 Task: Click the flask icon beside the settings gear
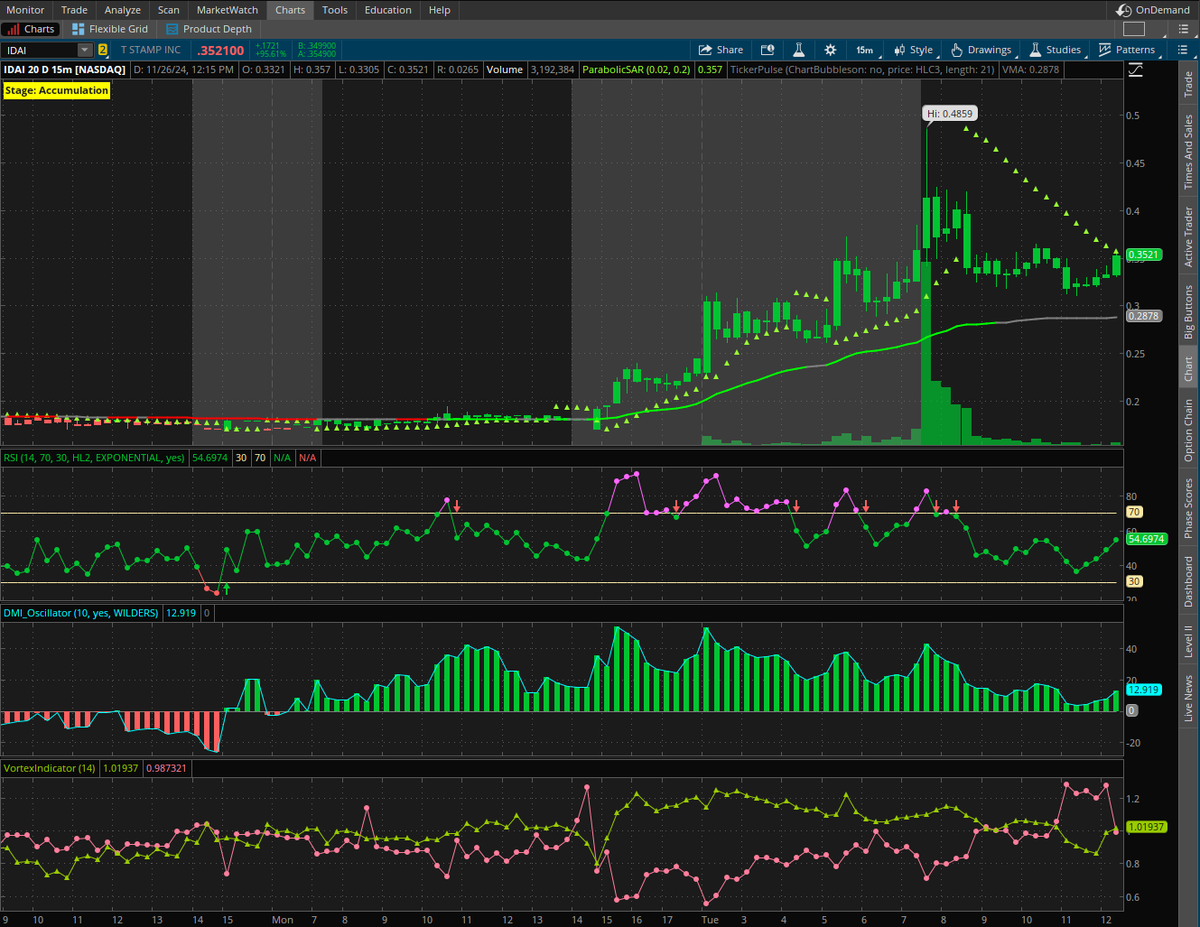799,50
